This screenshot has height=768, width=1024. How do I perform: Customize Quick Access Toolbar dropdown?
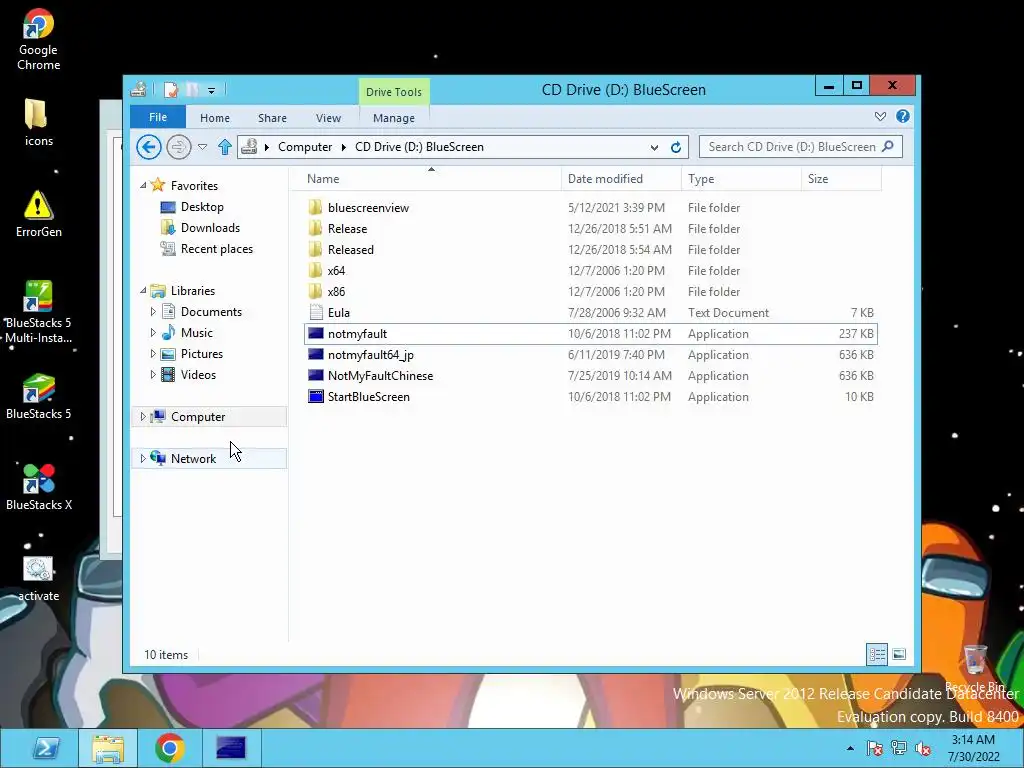click(211, 91)
